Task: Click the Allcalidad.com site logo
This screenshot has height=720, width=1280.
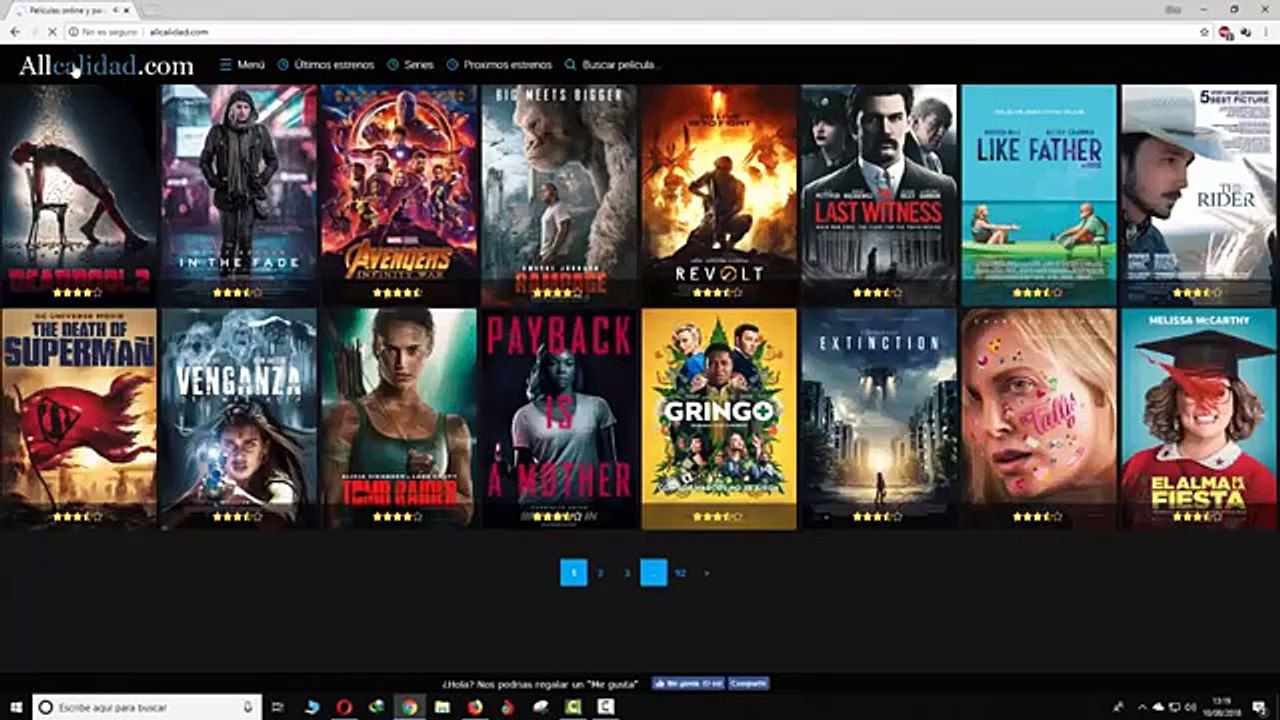Action: click(106, 66)
